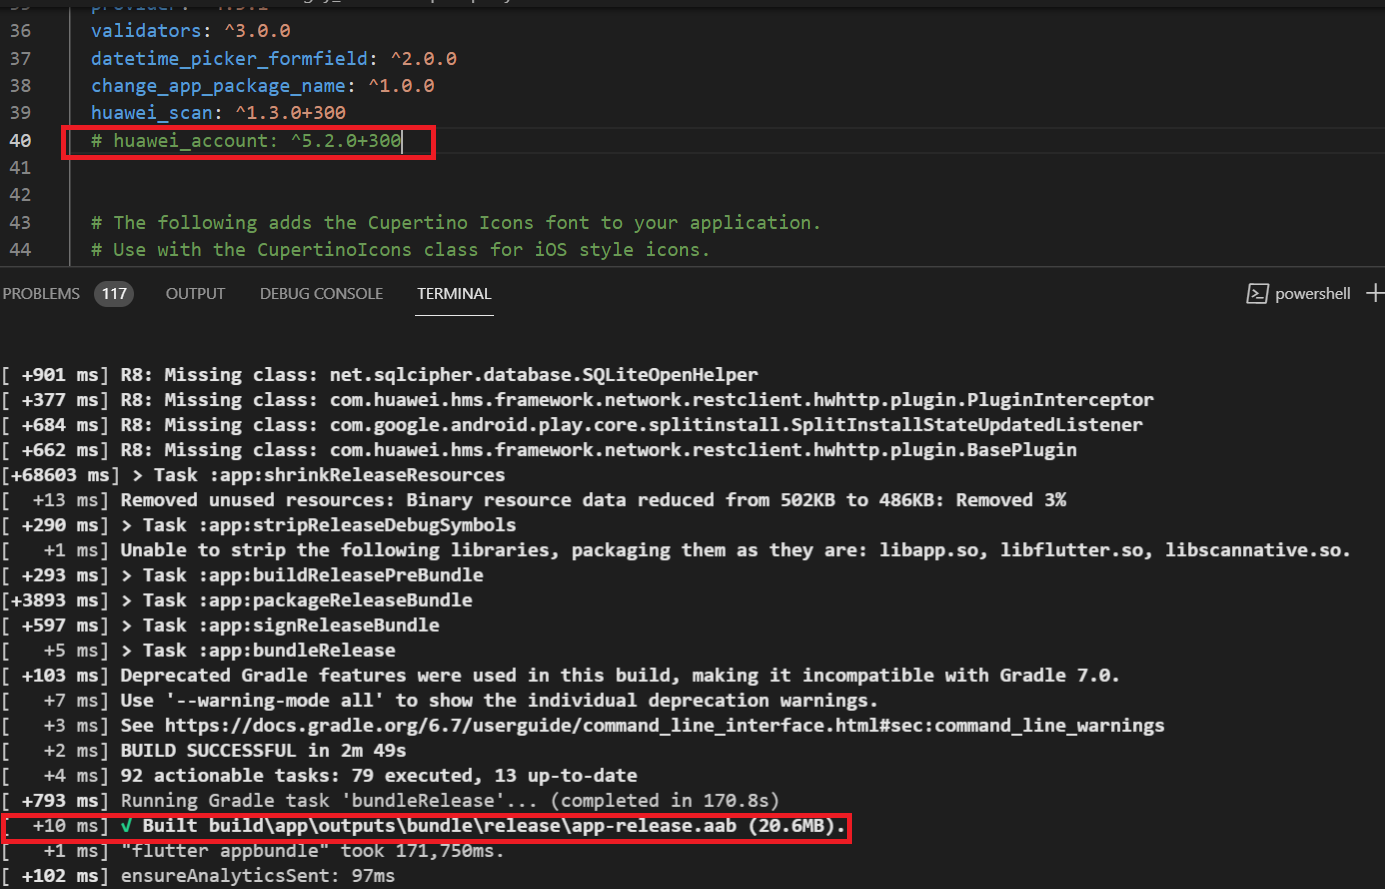
Task: Click the Missing class net.sqlcipher.database.SQLiteOpenHelper line
Action: point(380,375)
